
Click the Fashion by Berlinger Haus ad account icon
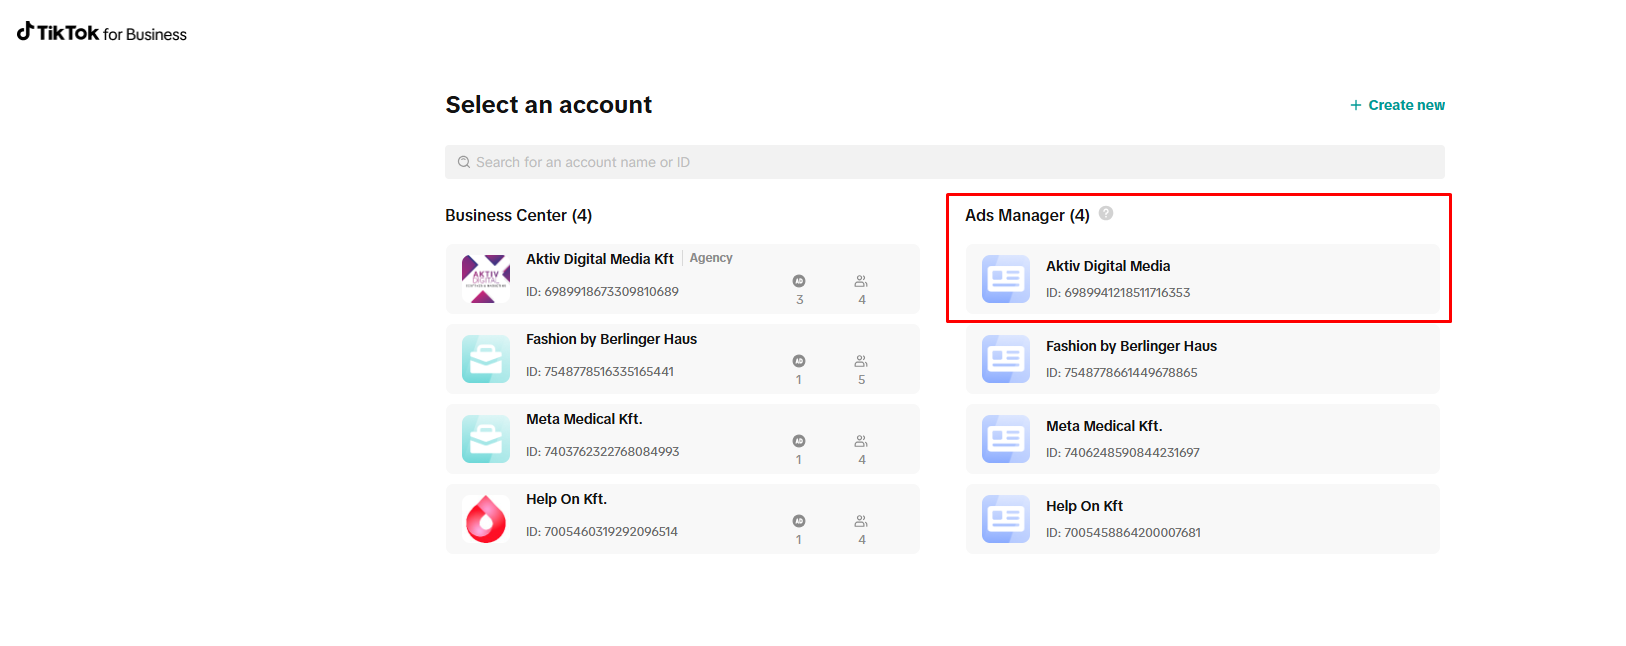(x=1006, y=359)
